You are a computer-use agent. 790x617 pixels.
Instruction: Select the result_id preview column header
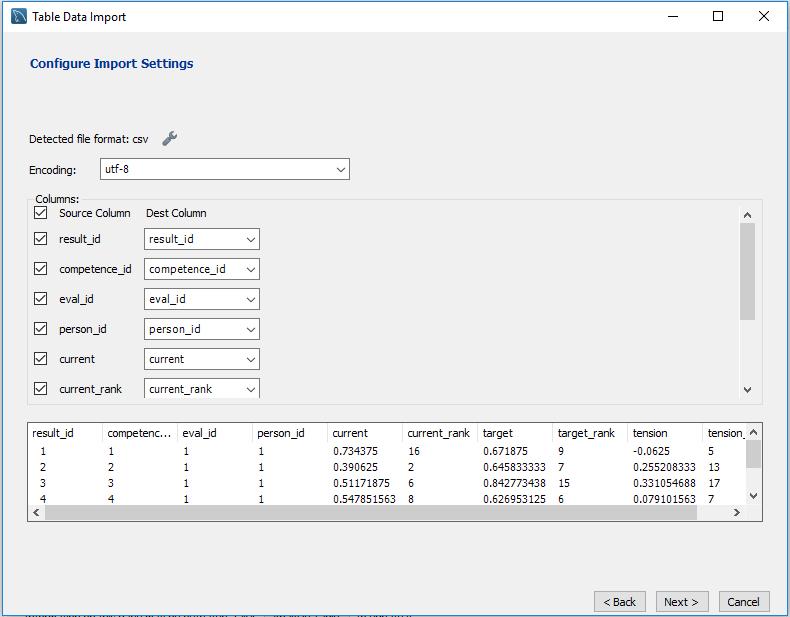65,433
